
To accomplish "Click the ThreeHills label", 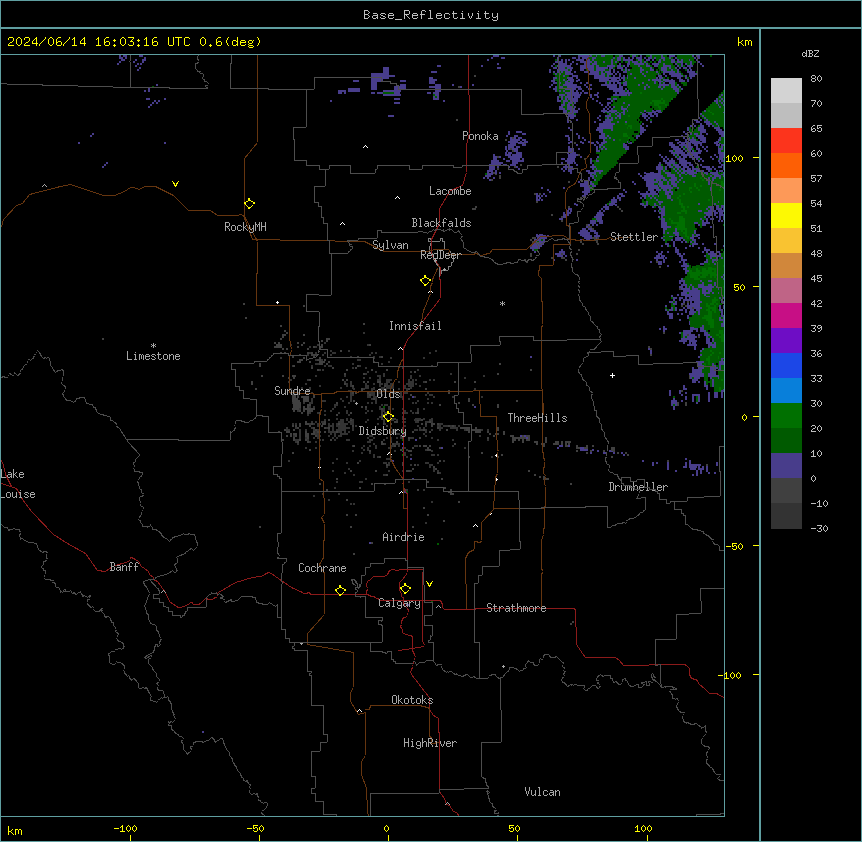I will pos(537,418).
